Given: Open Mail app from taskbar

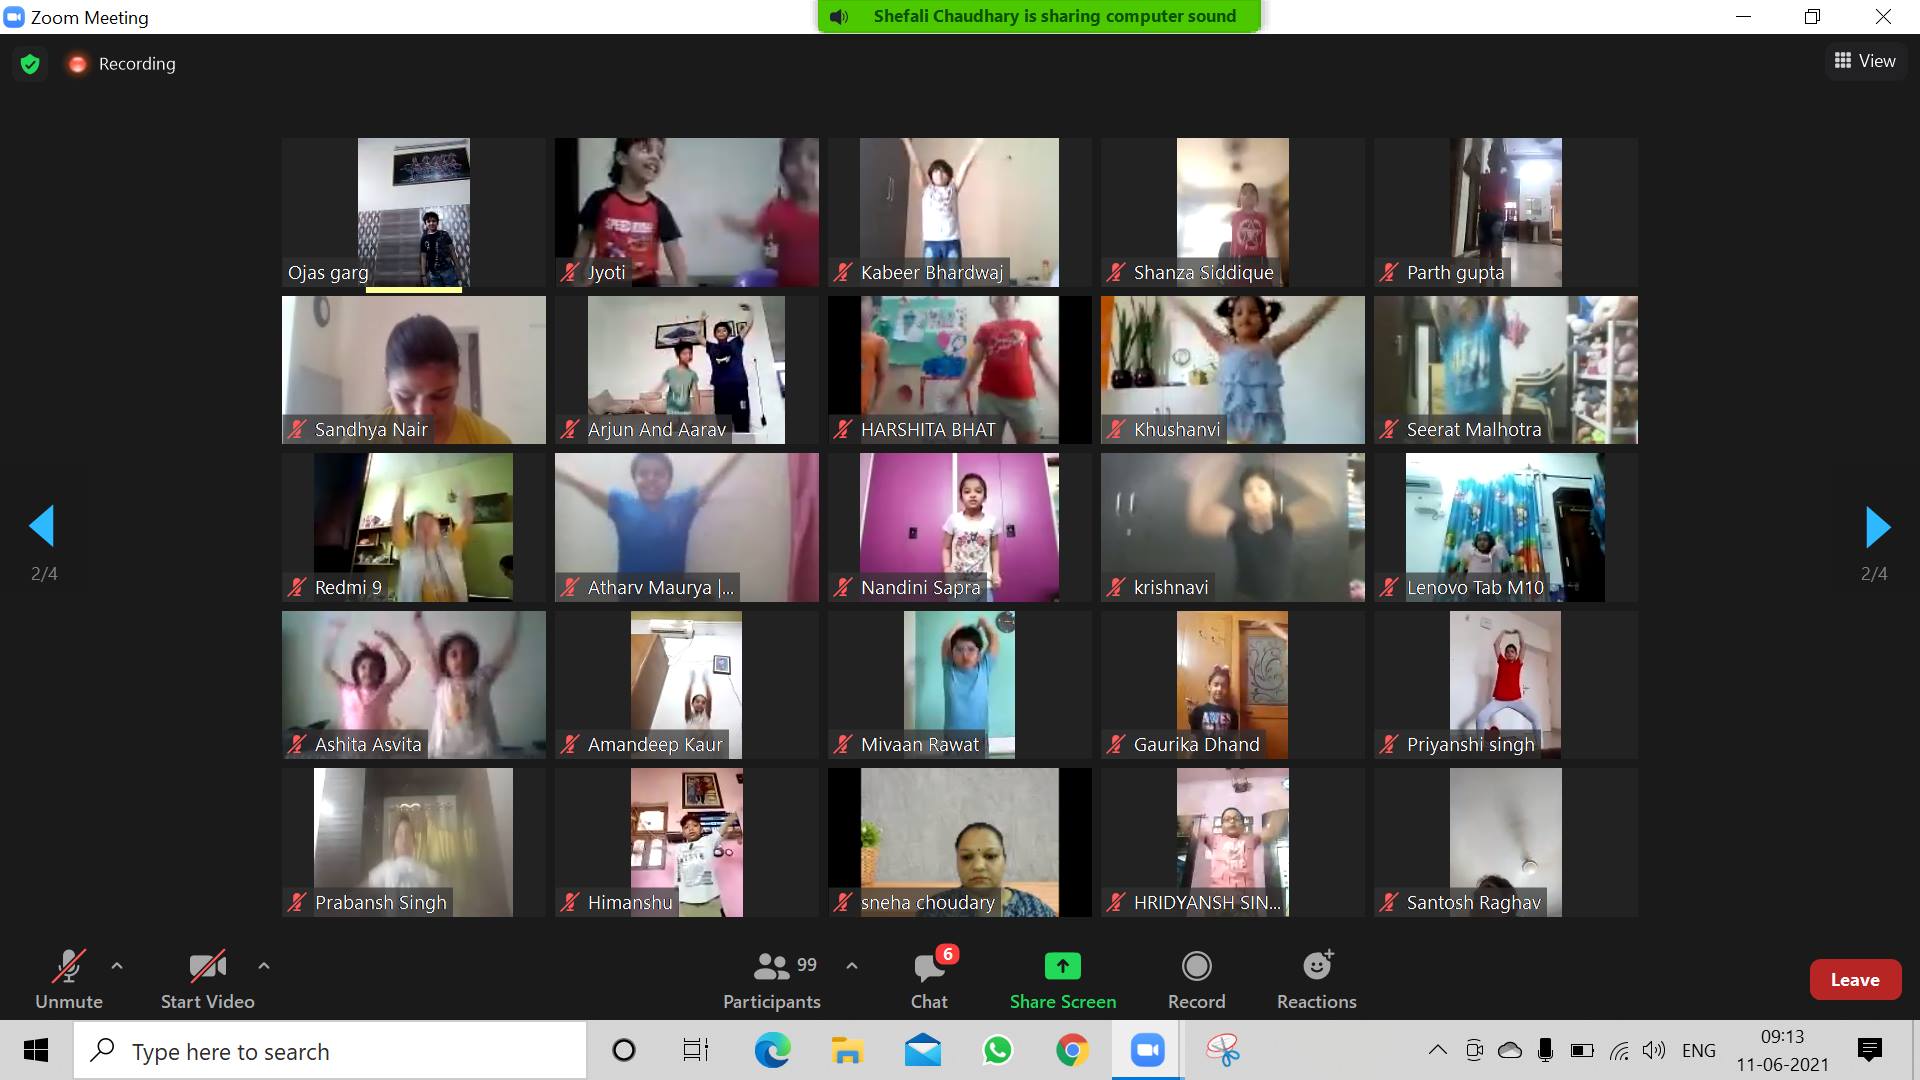Looking at the screenshot, I should click(x=922, y=1050).
